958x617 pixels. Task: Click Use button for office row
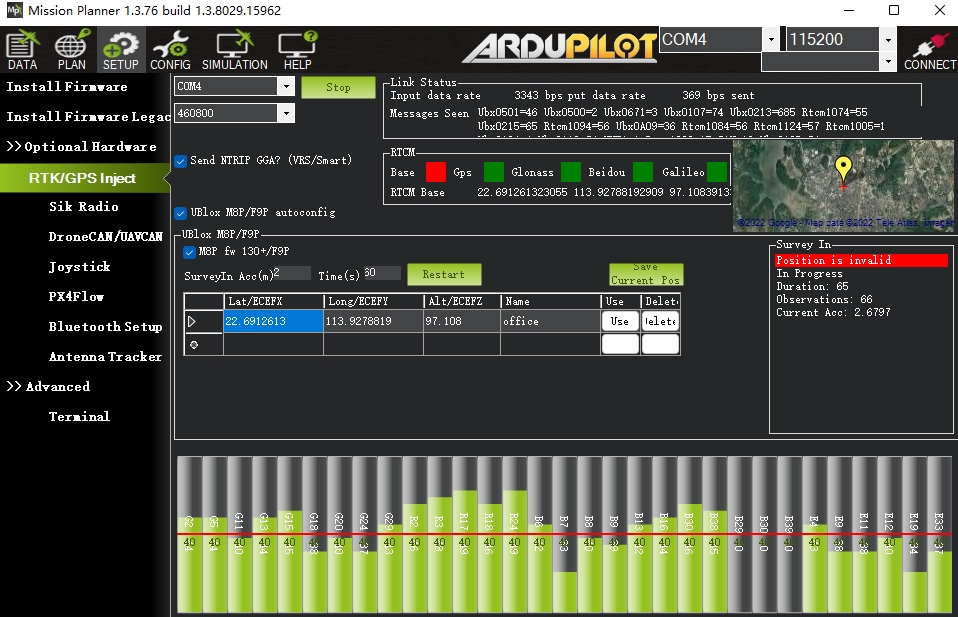620,321
